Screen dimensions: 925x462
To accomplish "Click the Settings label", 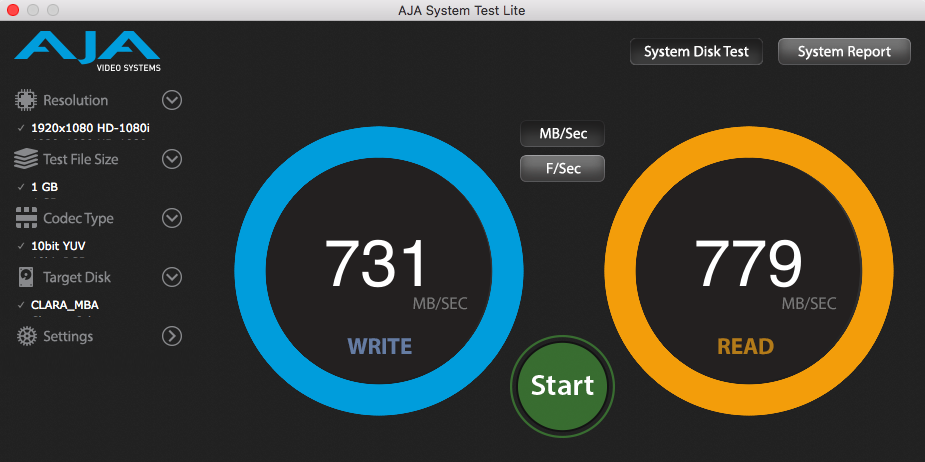I will [x=68, y=336].
